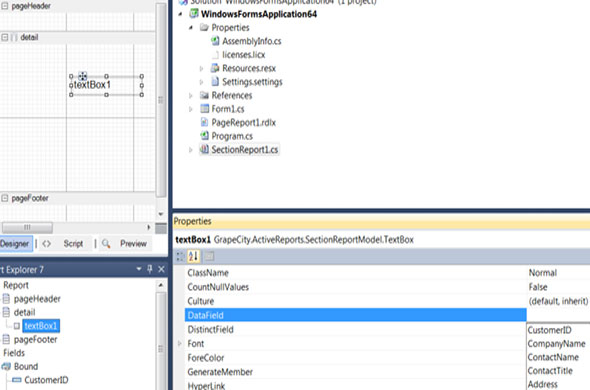The height and width of the screenshot is (390, 590).
Task: Click the move handle of textBox1
Action: click(83, 76)
